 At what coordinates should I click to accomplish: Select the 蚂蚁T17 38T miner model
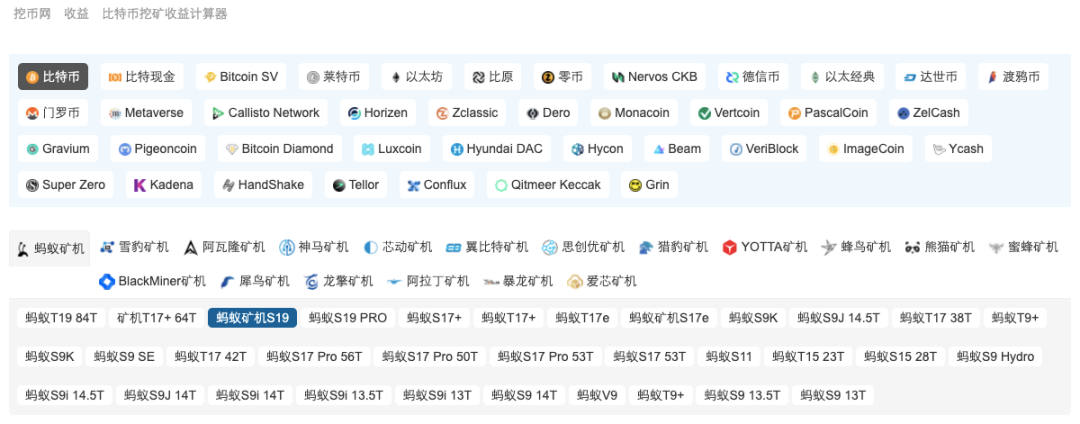click(x=935, y=317)
